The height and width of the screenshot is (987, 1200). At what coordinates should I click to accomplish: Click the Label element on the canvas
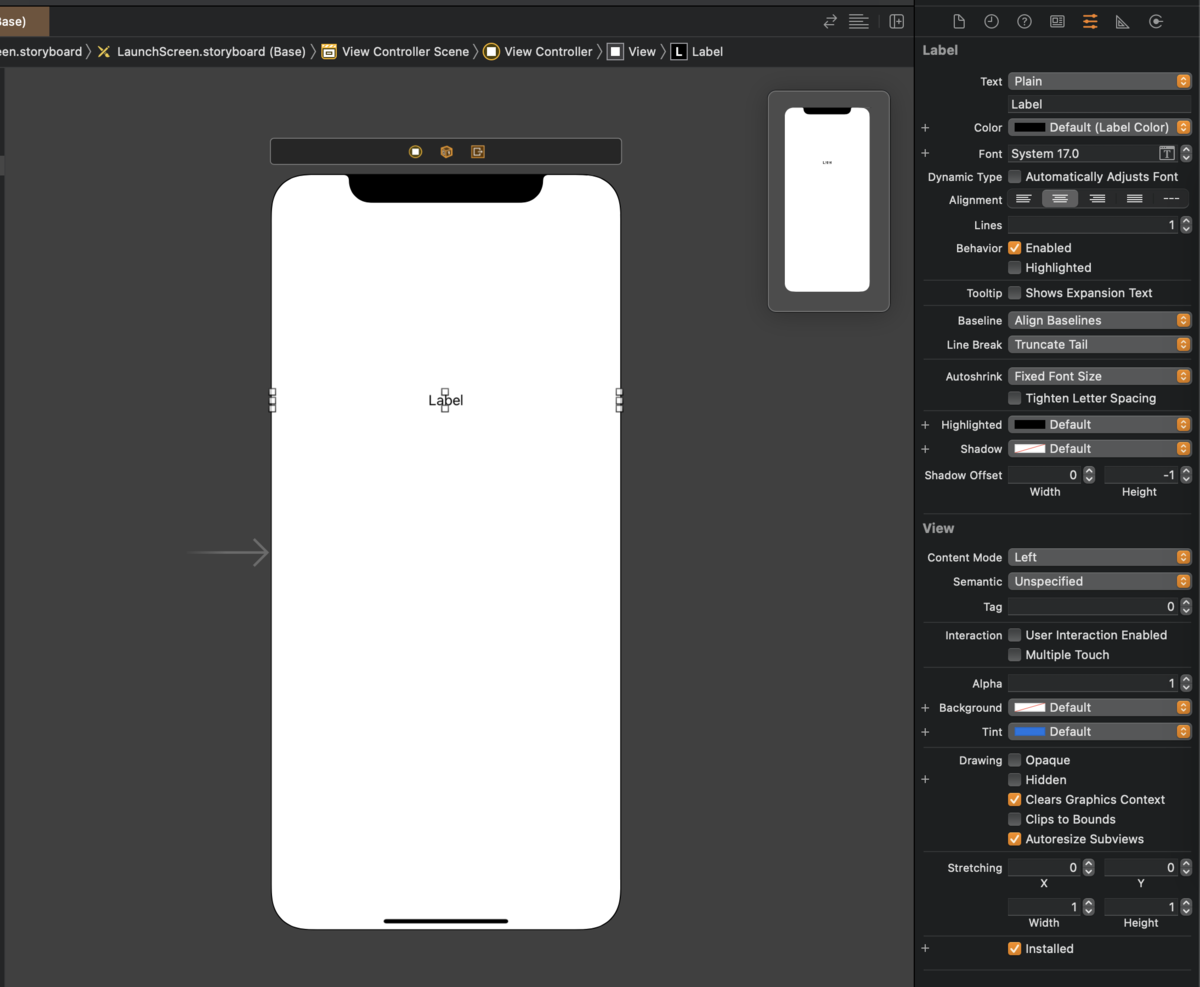pyautogui.click(x=446, y=400)
